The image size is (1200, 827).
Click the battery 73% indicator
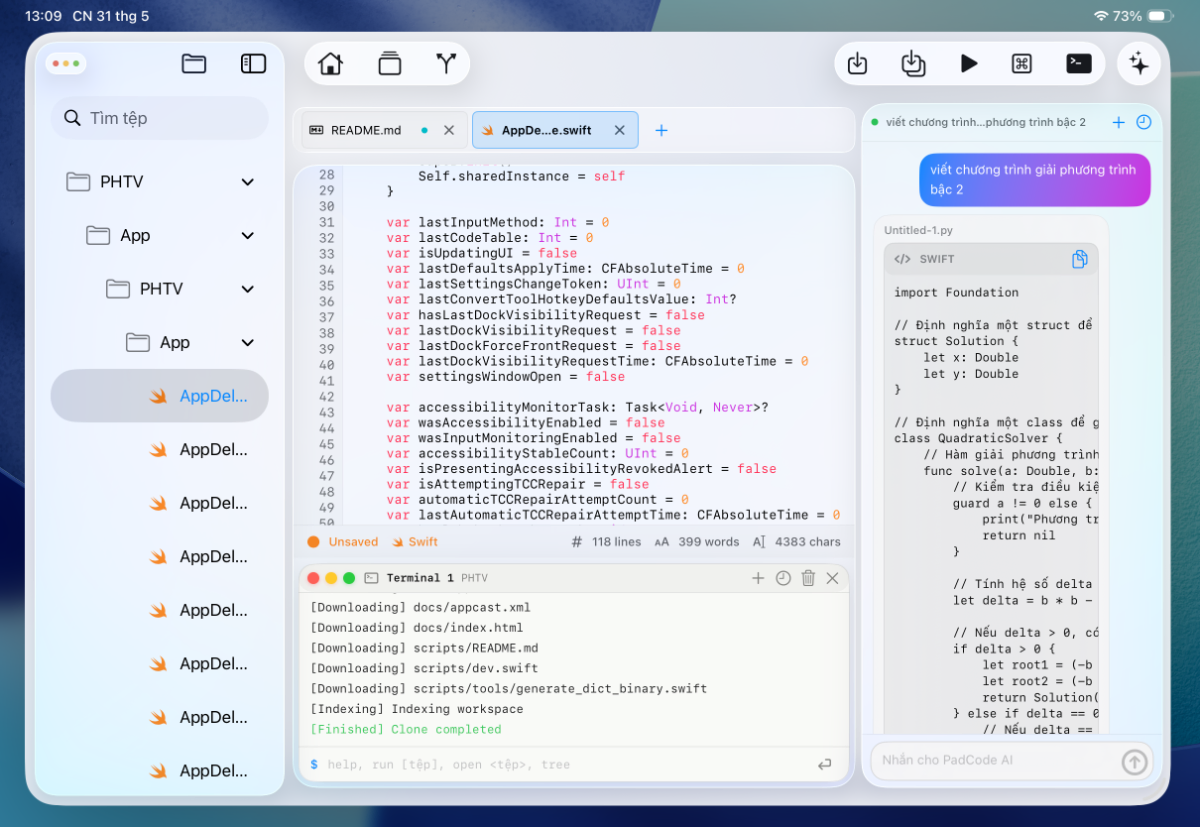1143,16
